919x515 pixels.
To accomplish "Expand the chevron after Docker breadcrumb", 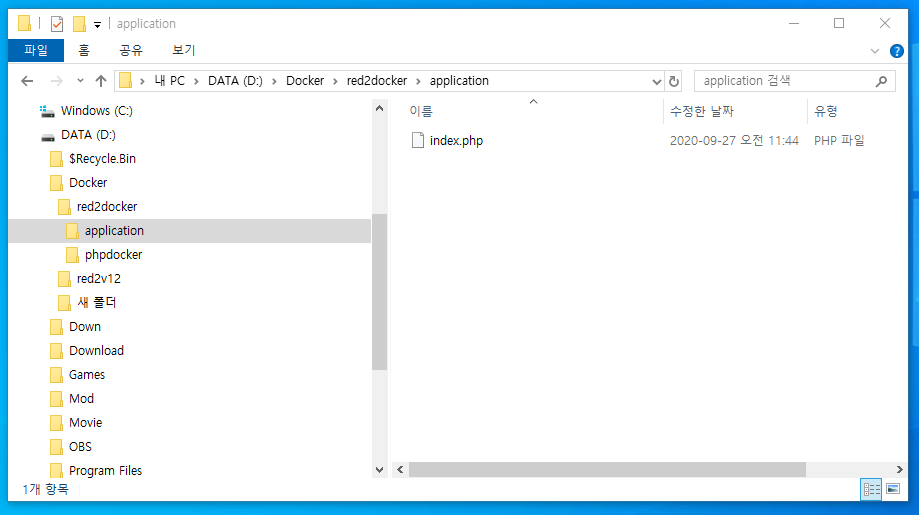I will (336, 81).
